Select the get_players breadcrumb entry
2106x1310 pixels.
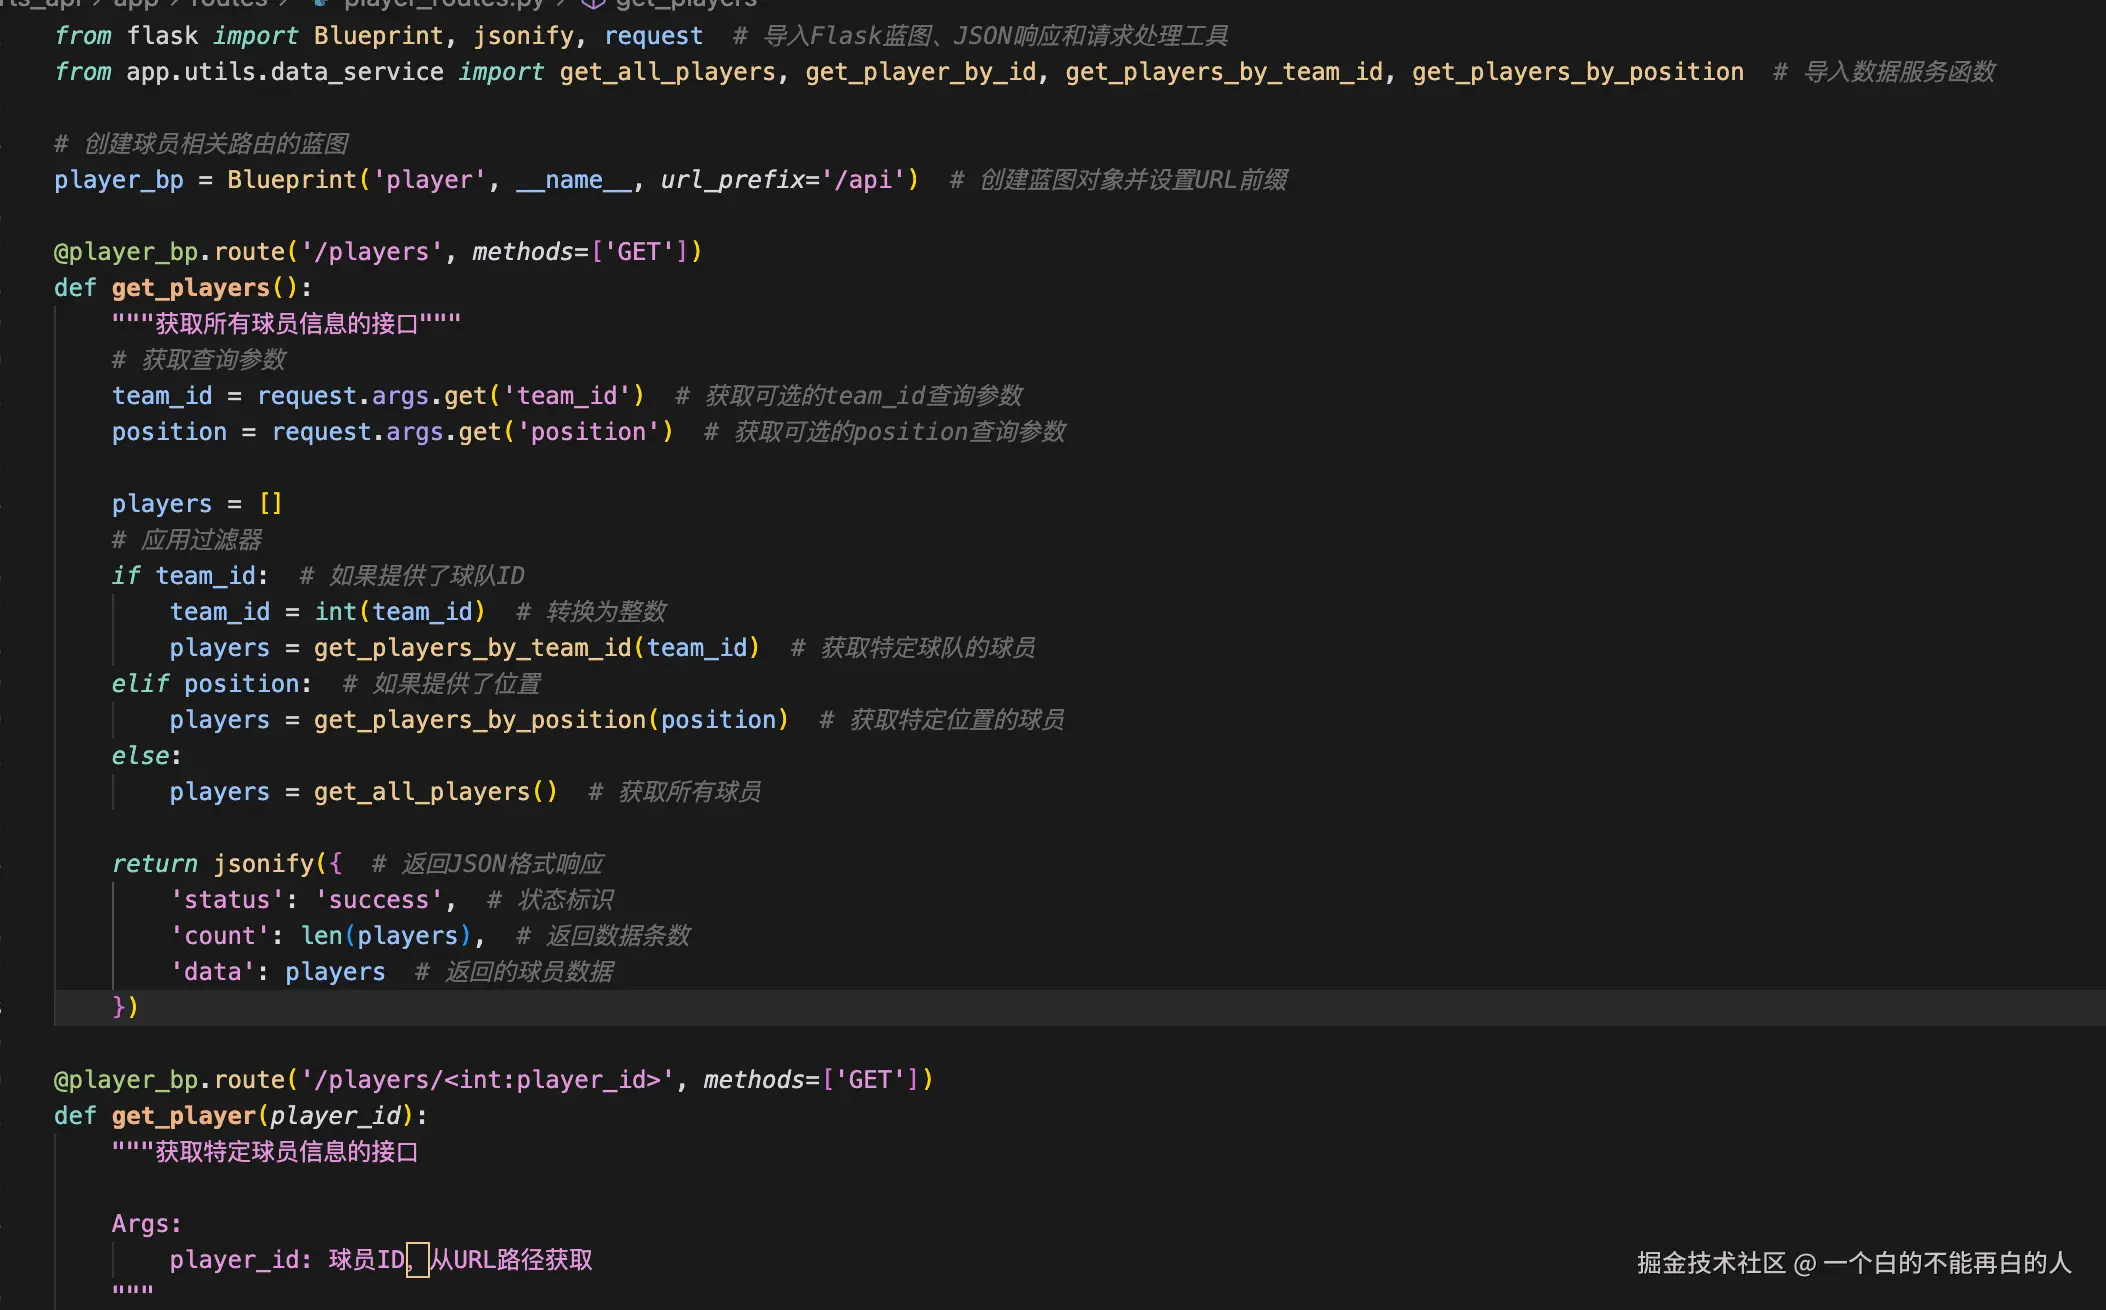(685, 3)
